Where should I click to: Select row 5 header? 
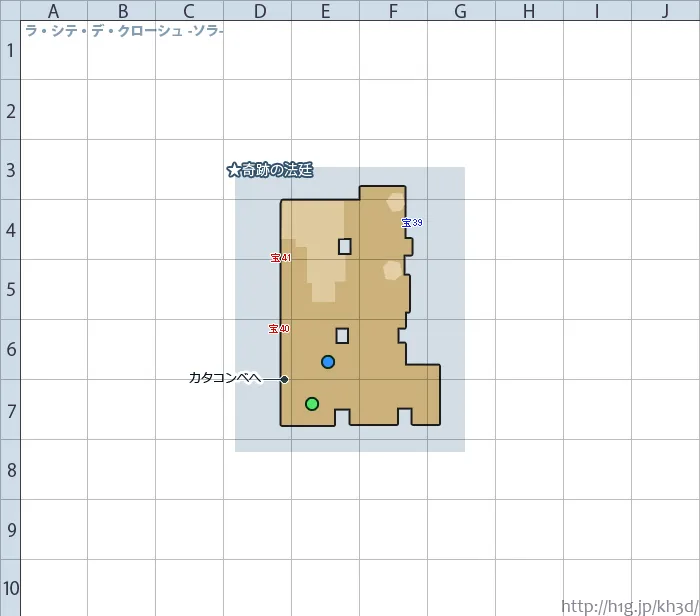[10, 290]
